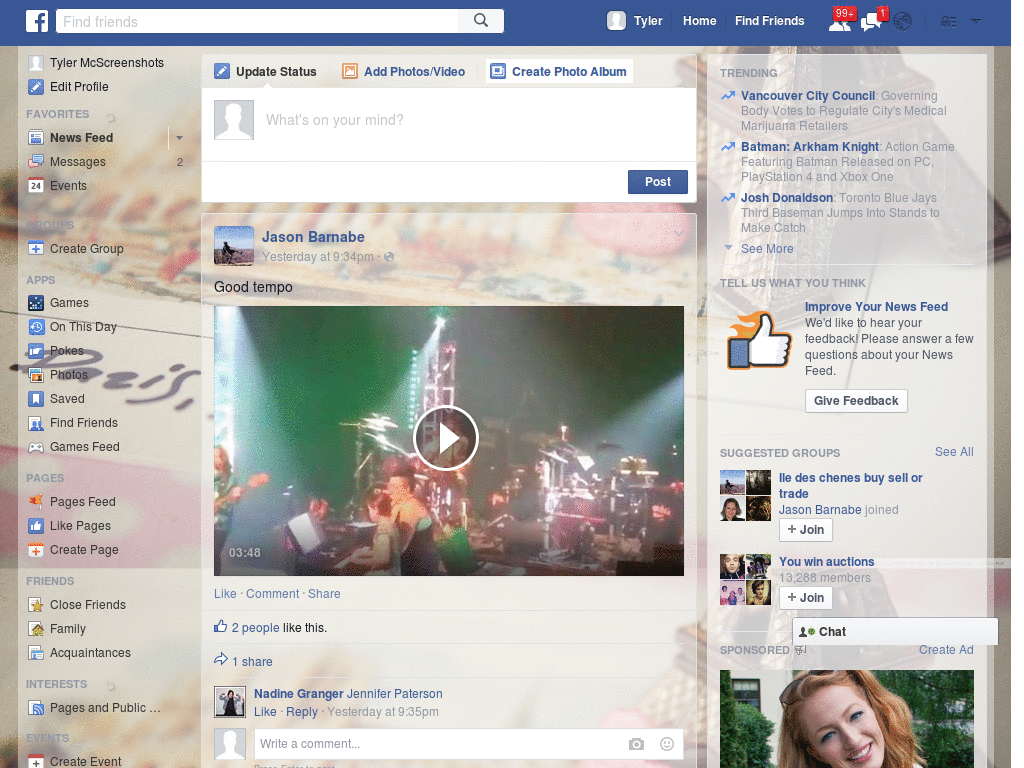Reply to Nadine Granger's comment
The width and height of the screenshot is (1024, 768).
(x=302, y=712)
